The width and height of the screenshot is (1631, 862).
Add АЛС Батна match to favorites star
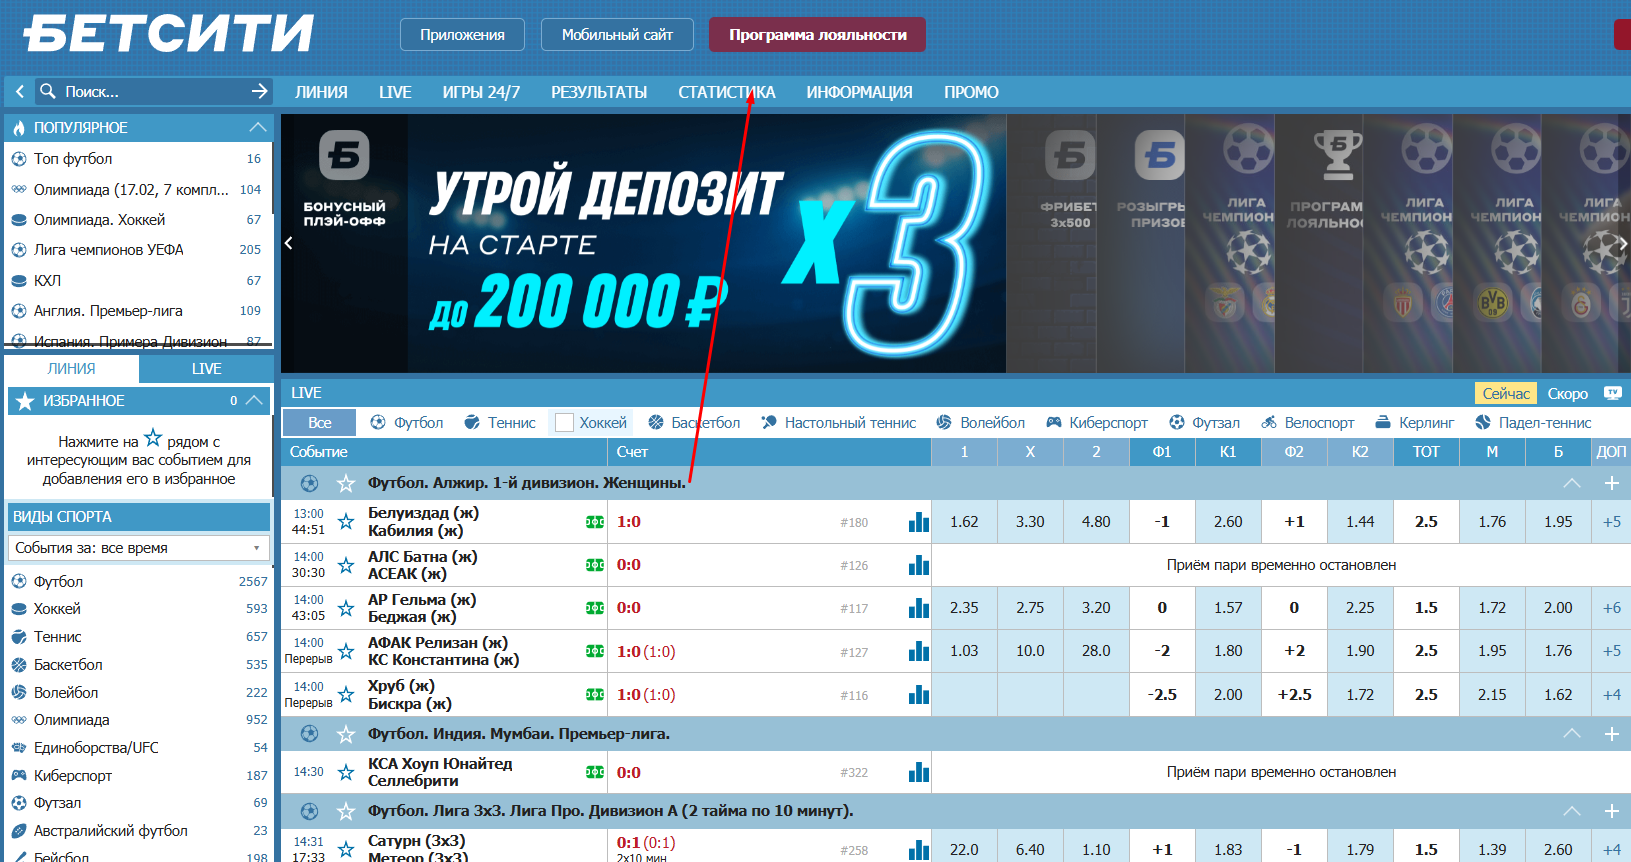(x=346, y=565)
